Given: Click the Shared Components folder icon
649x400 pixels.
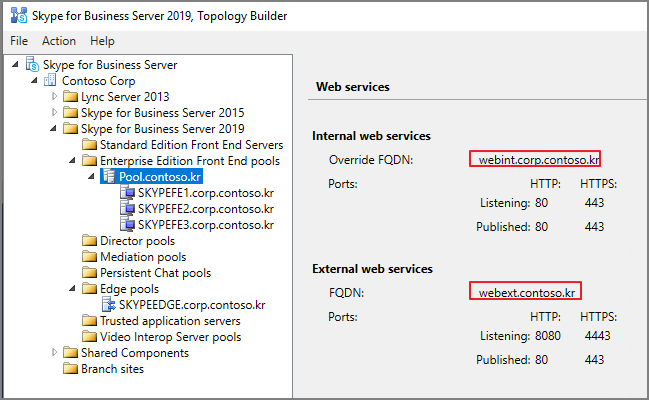Looking at the screenshot, I should click(x=70, y=352).
